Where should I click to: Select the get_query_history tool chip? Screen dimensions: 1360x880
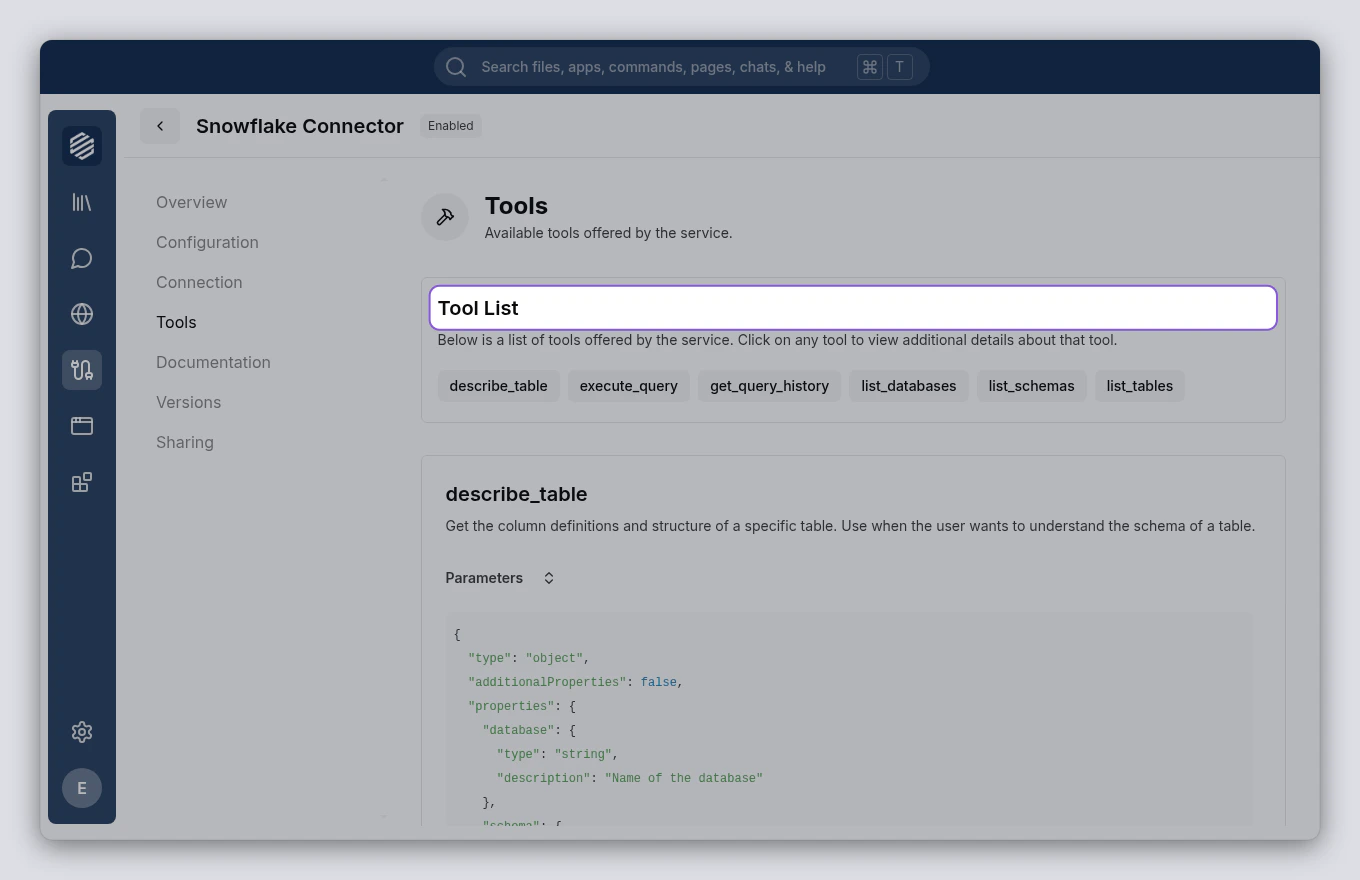(x=769, y=386)
